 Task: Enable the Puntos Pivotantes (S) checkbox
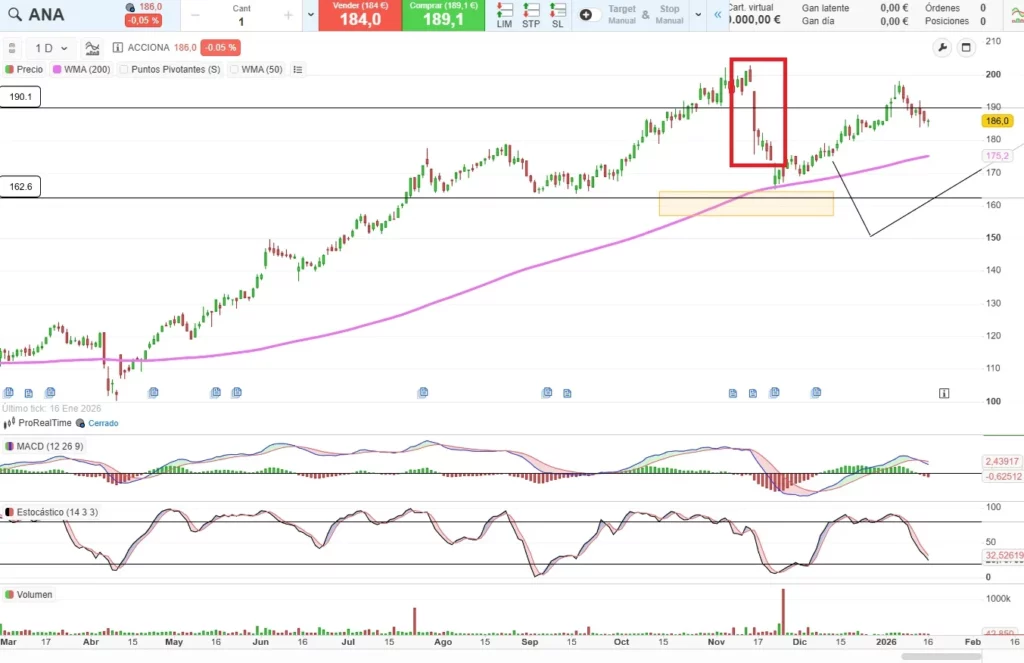point(124,70)
